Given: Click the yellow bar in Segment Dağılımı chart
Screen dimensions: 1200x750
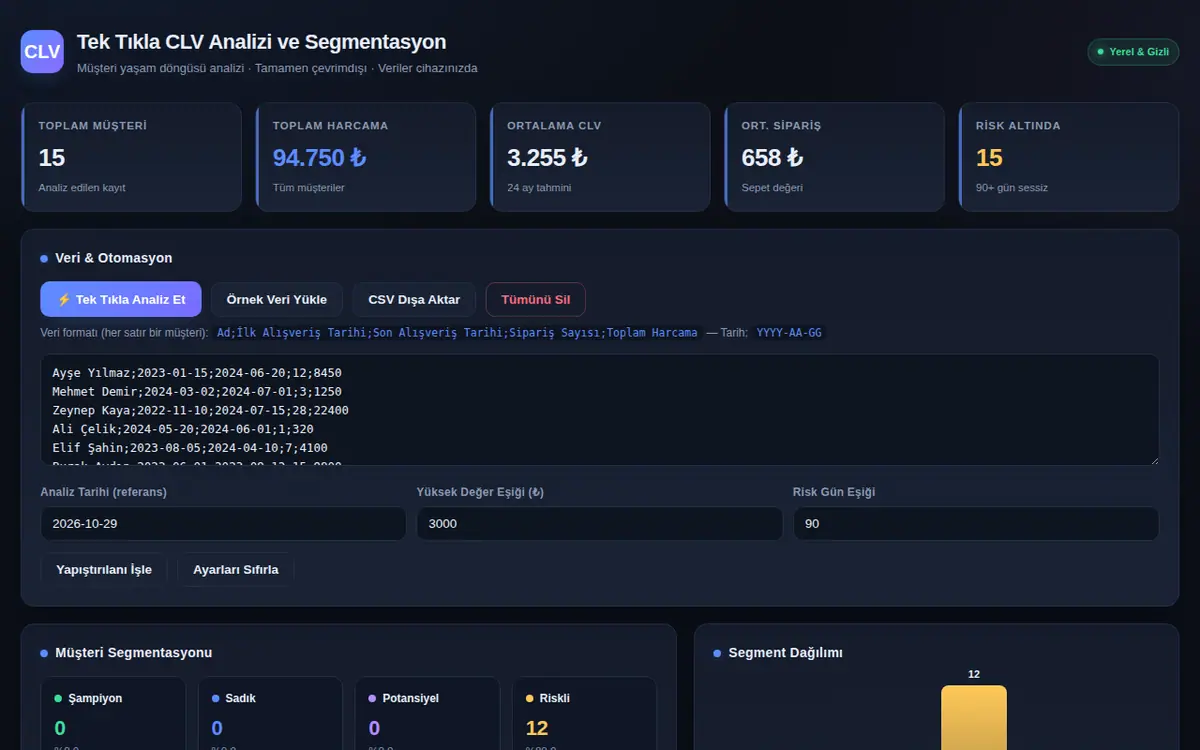Looking at the screenshot, I should click(974, 717).
